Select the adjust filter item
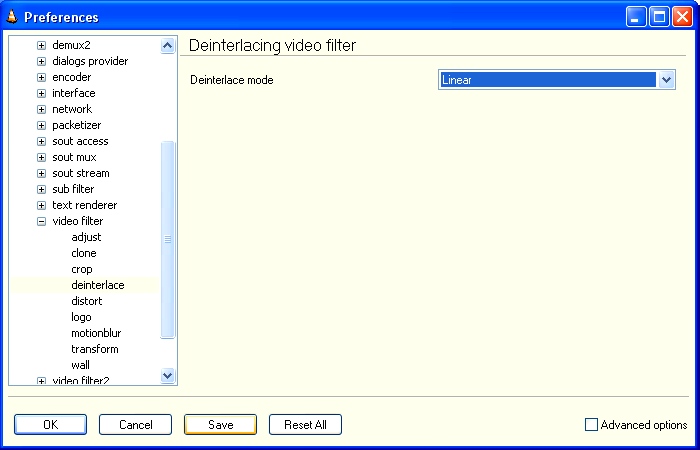This screenshot has height=450, width=700. click(x=86, y=237)
